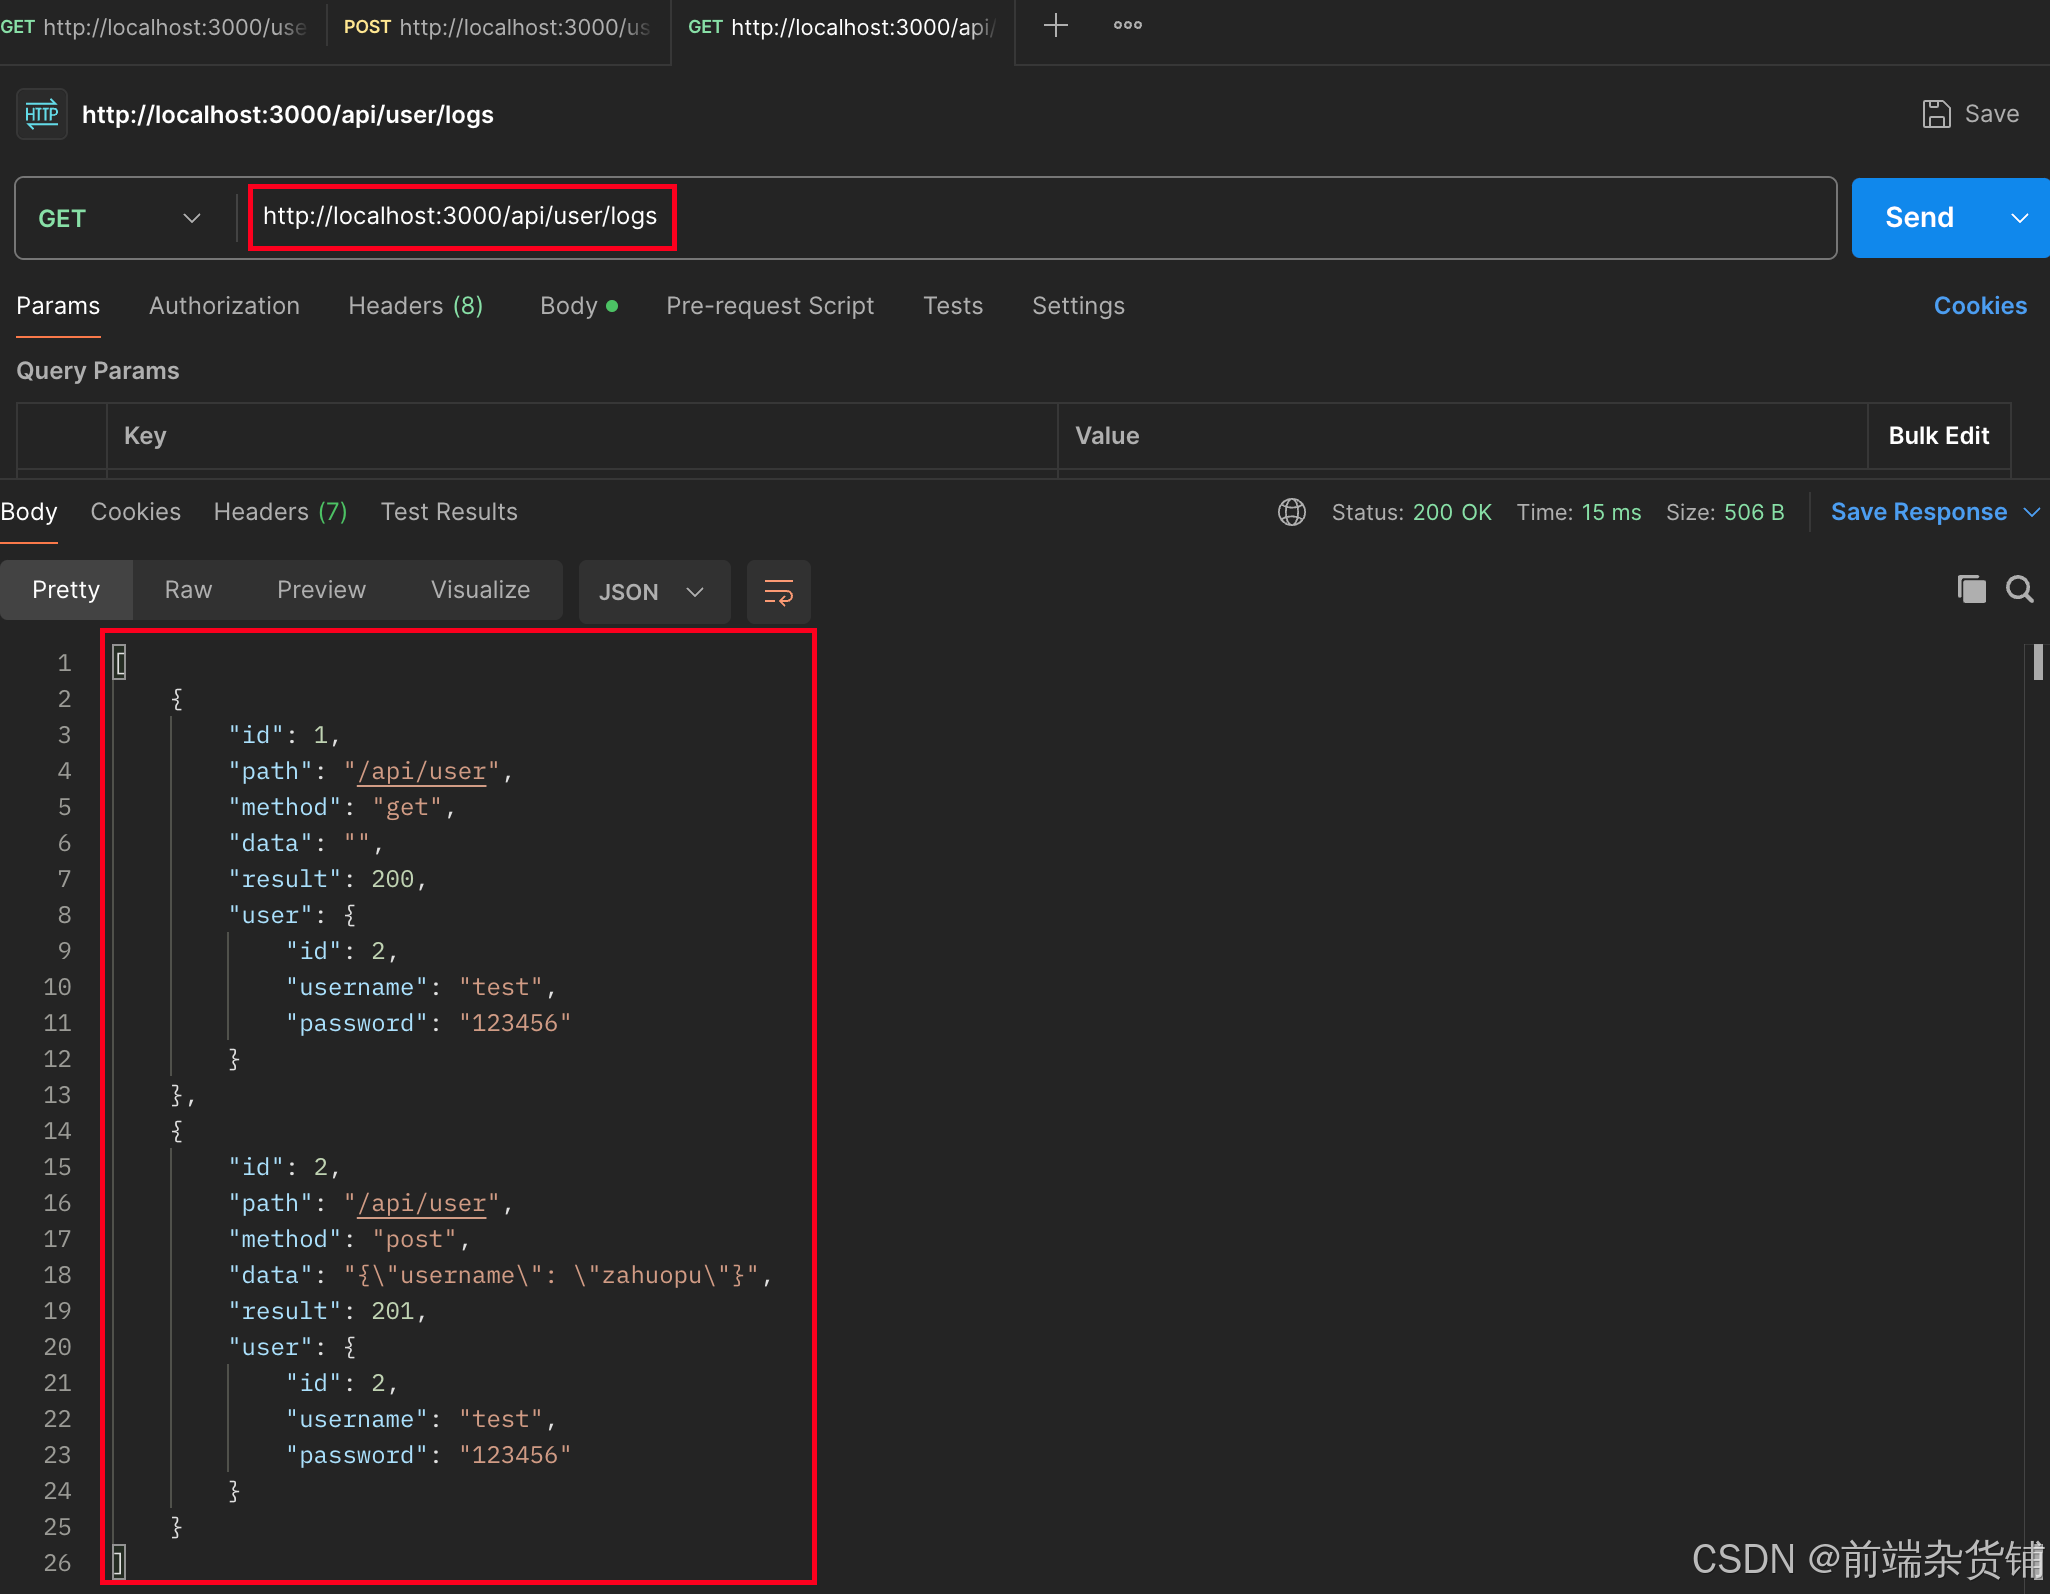The width and height of the screenshot is (2050, 1594).
Task: Open the GET method dropdown
Action: [120, 218]
